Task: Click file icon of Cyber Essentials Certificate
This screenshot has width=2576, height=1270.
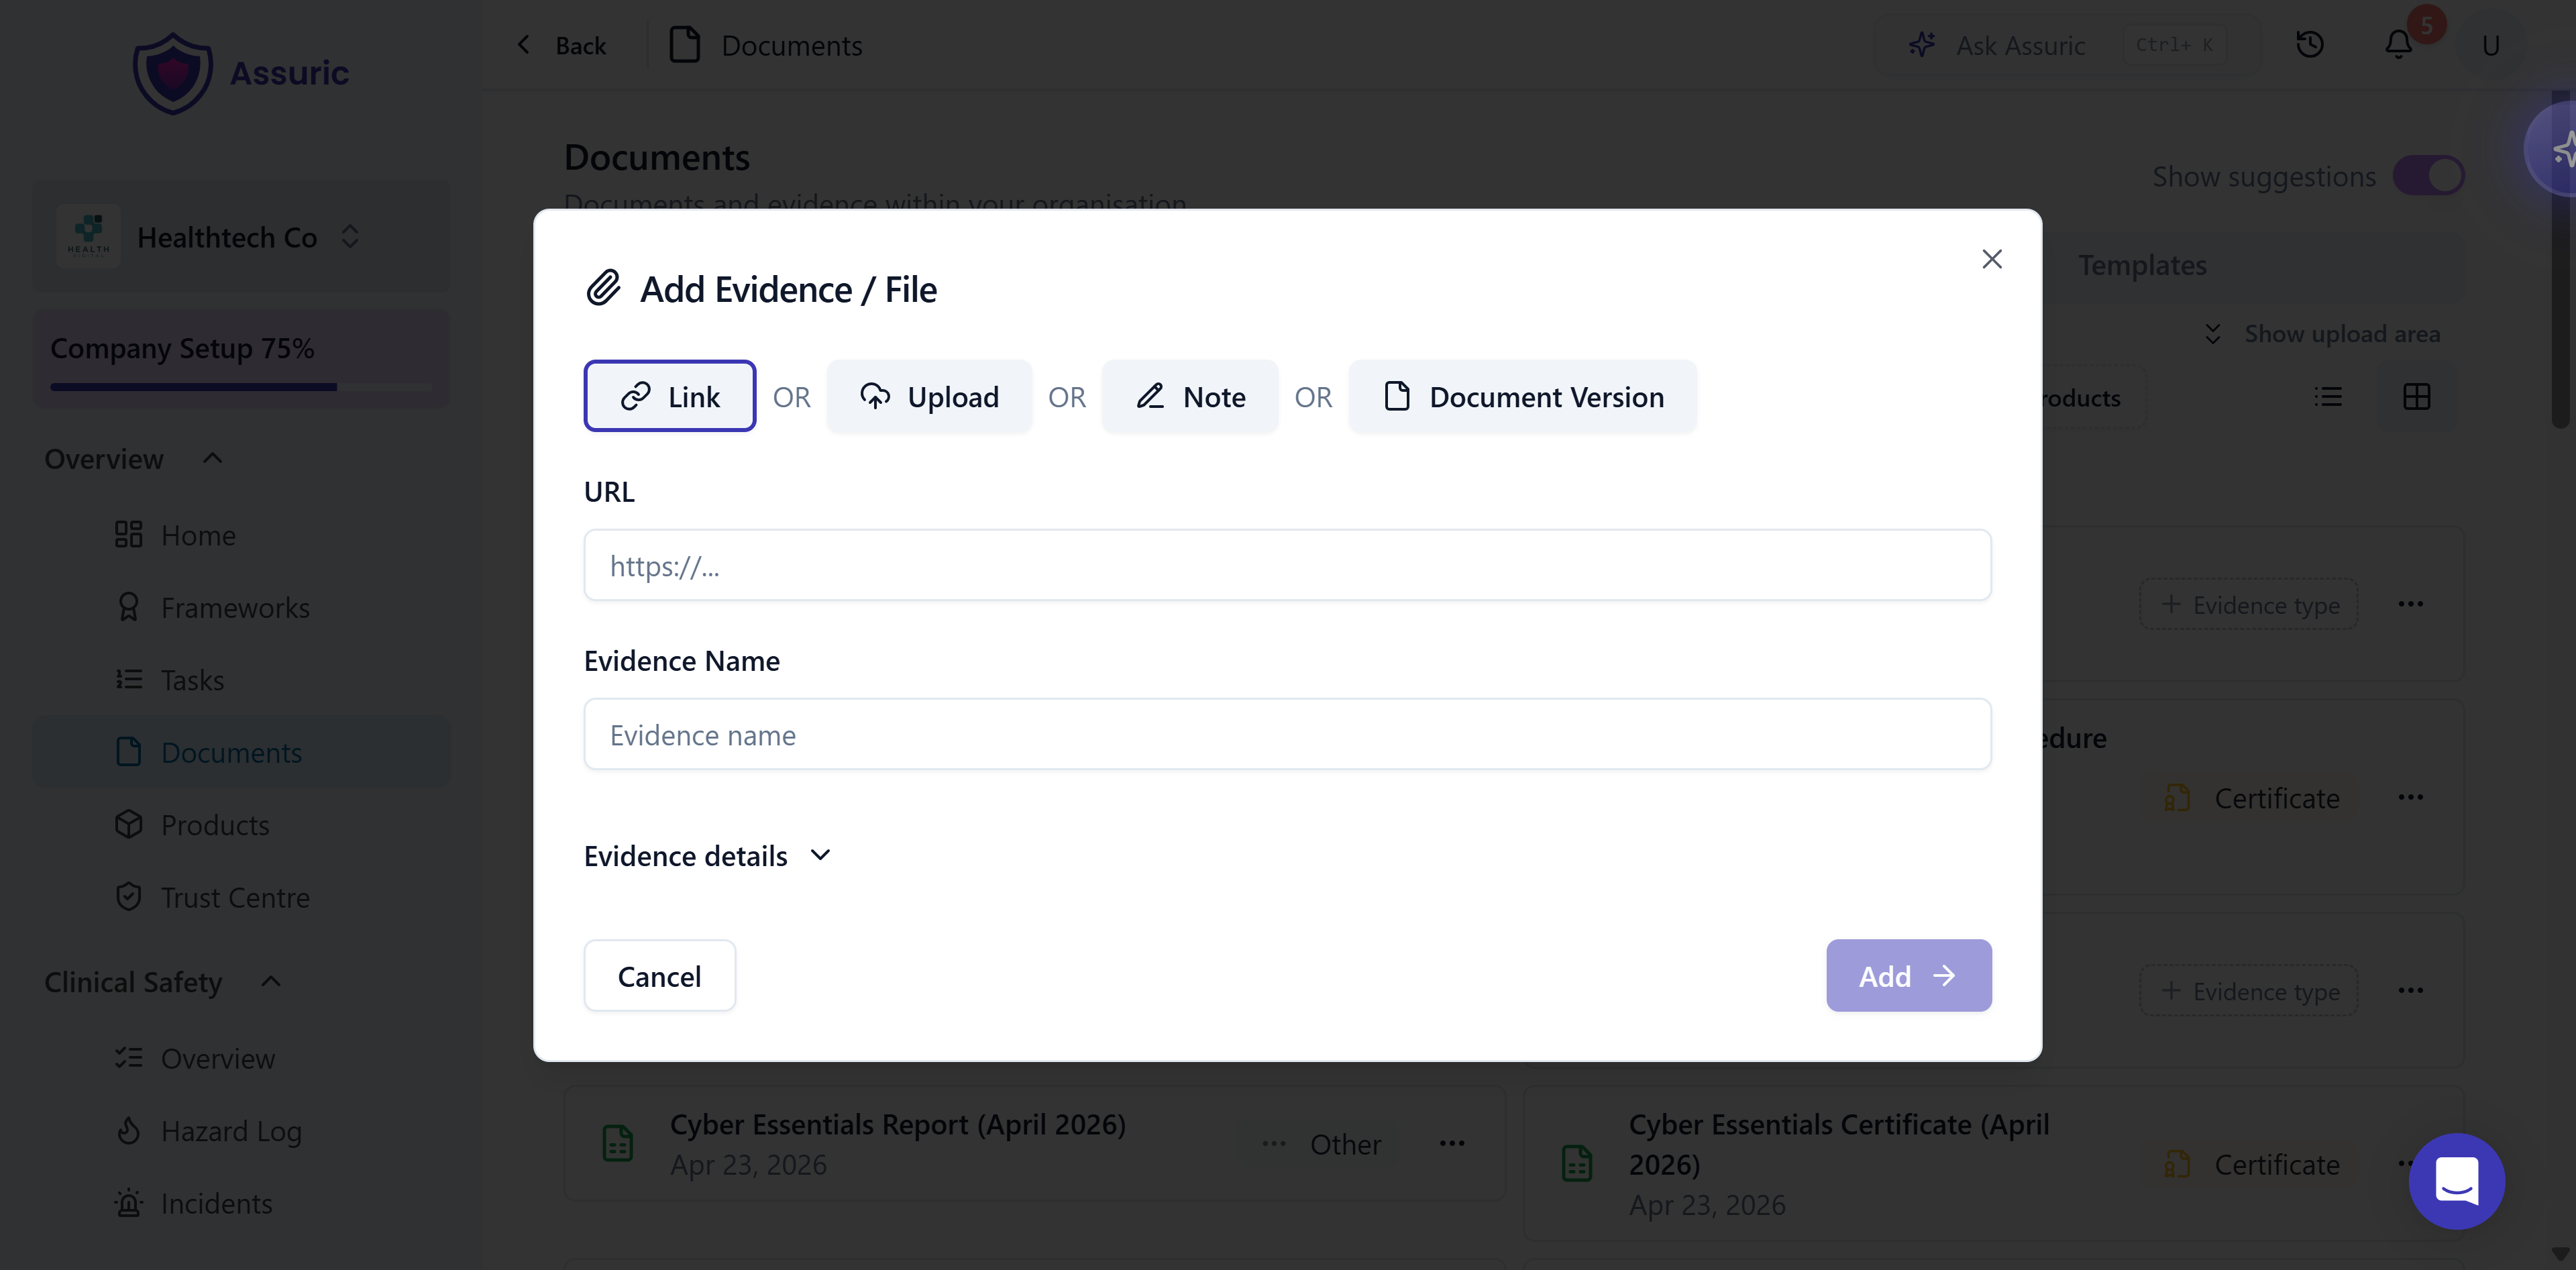Action: 1577,1163
